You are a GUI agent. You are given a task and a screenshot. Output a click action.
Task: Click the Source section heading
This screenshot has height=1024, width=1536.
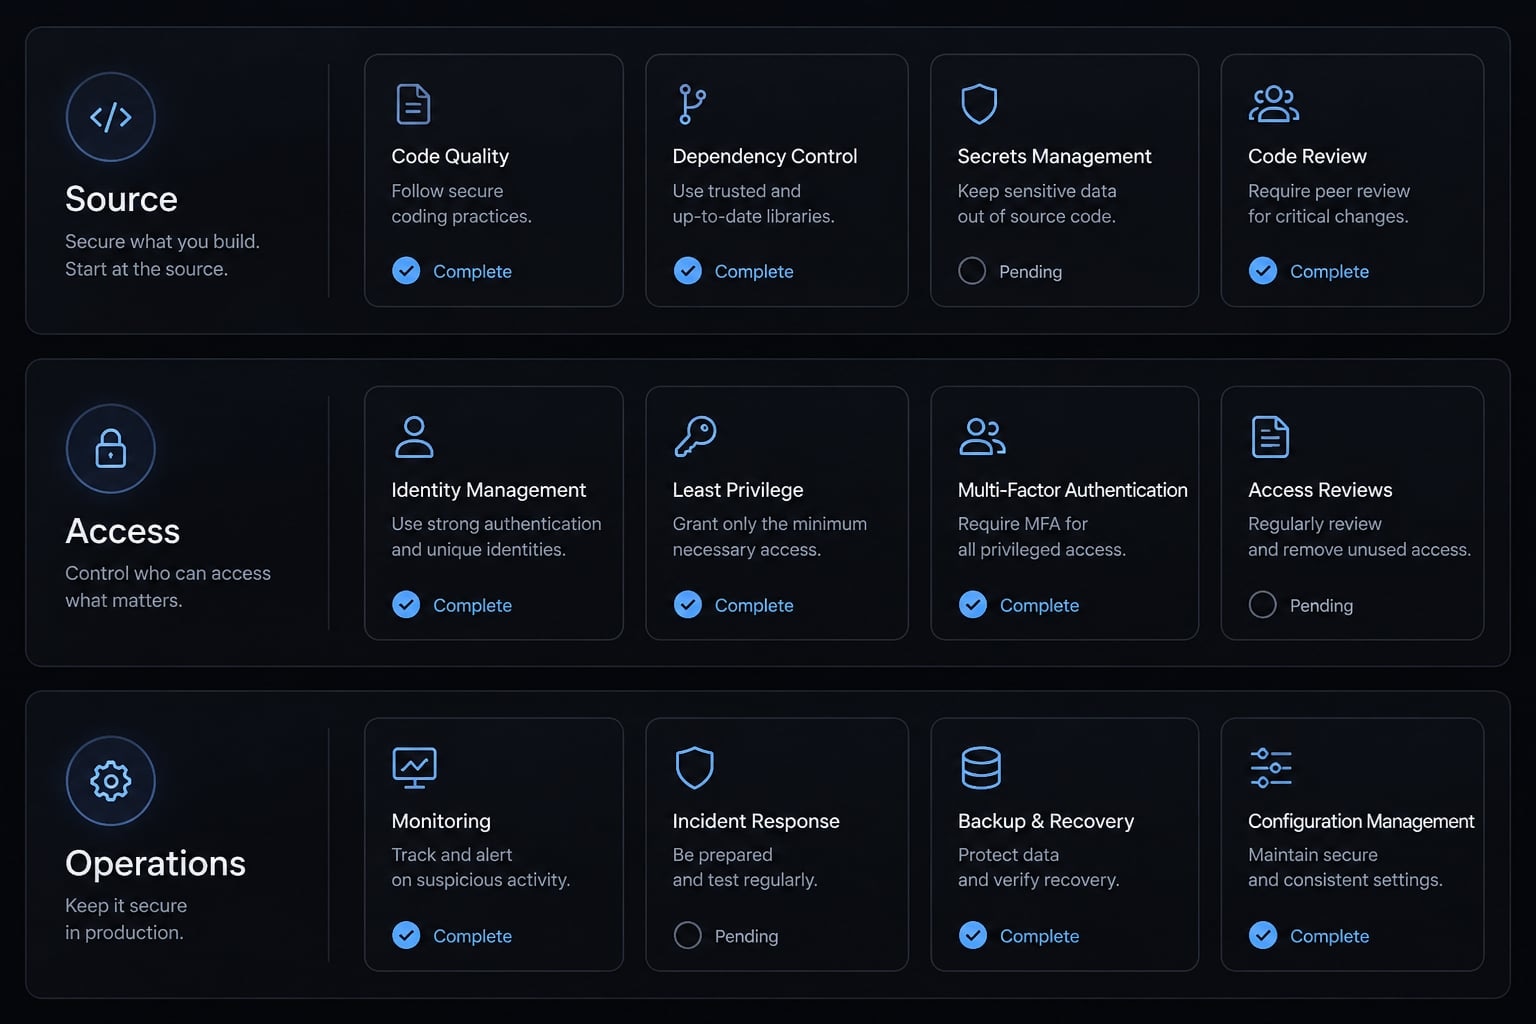pyautogui.click(x=121, y=199)
